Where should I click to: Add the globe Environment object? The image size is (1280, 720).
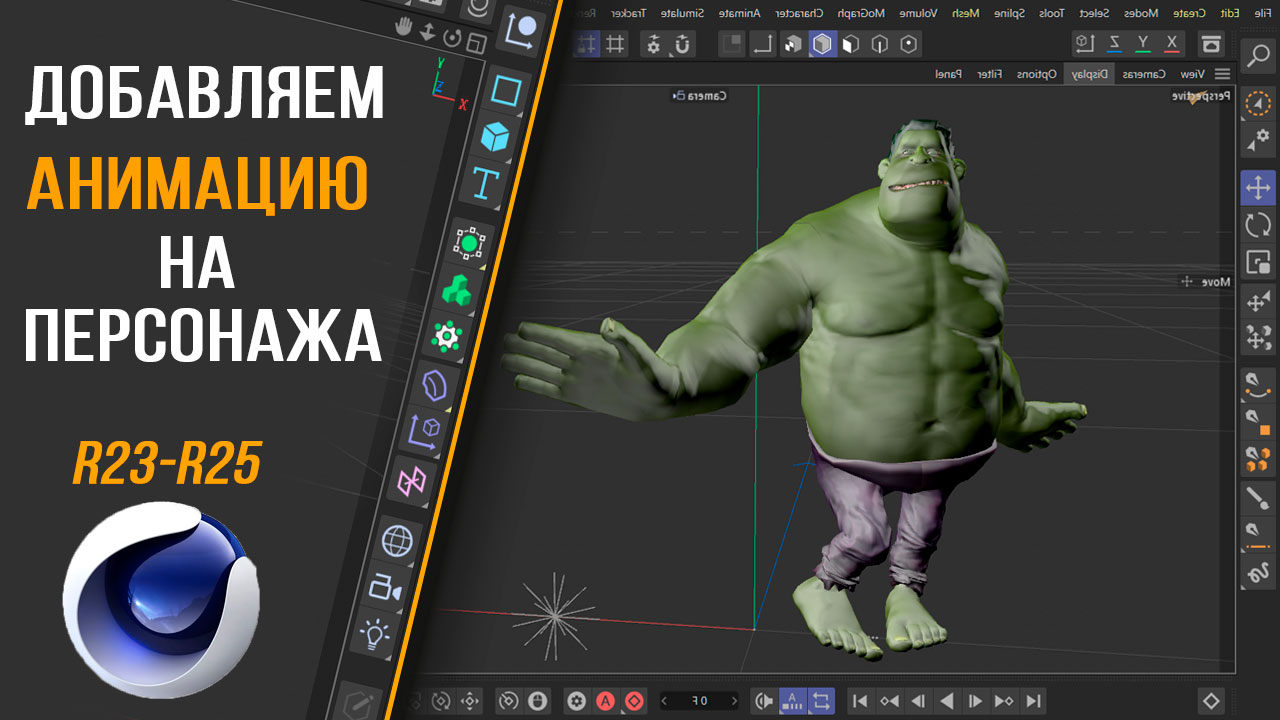(397, 541)
